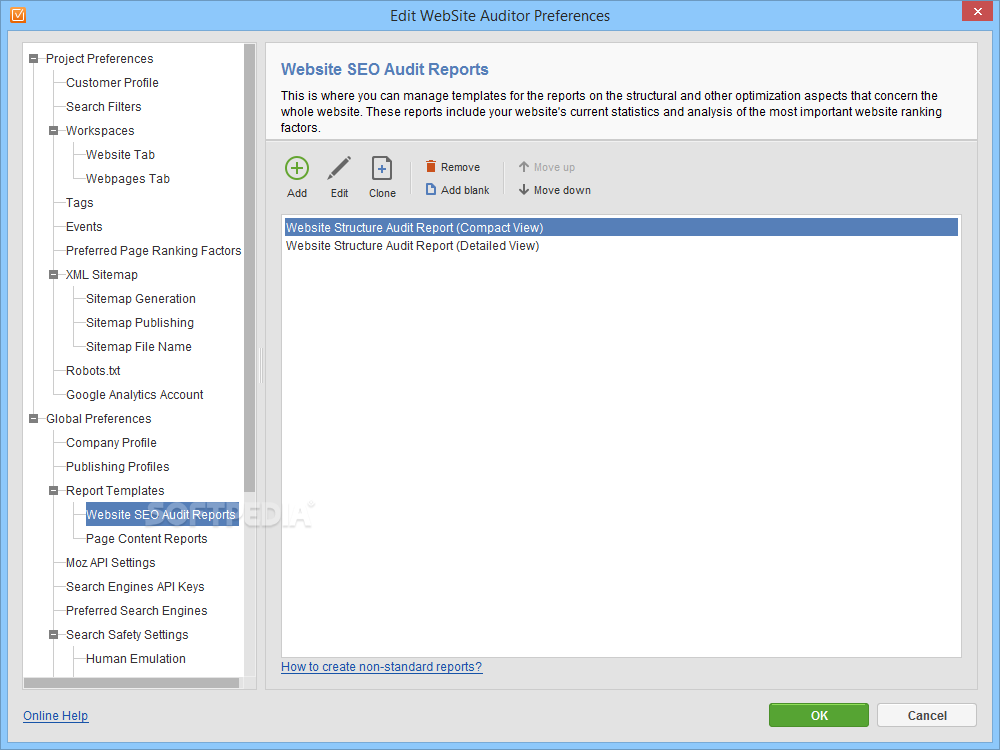The height and width of the screenshot is (750, 1000).
Task: Open Company Profile preferences
Action: 111,443
